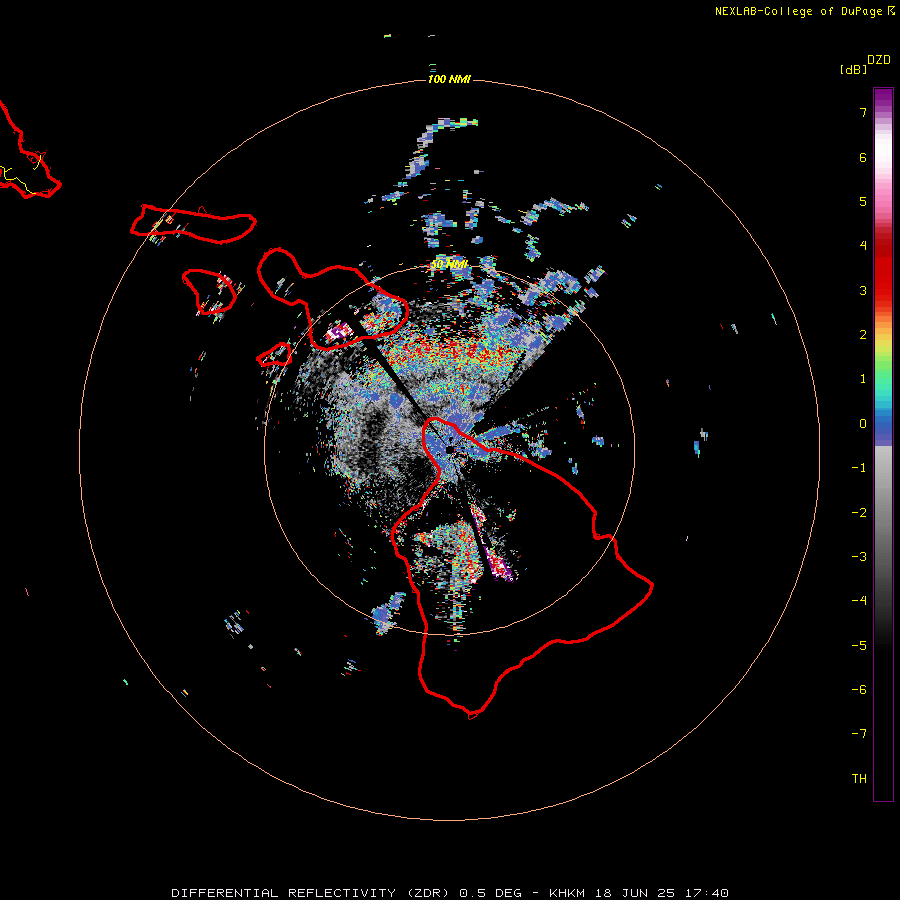Click the '-6' value on the color scale
900x900 pixels.
point(859,690)
